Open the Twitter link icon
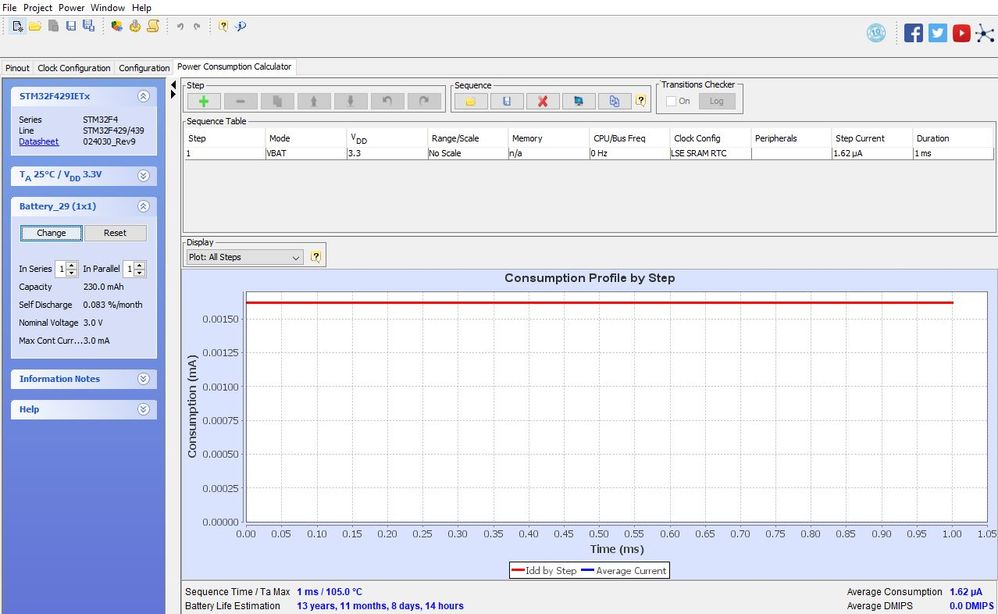Screen dimensions: 998x614 (x=938, y=32)
